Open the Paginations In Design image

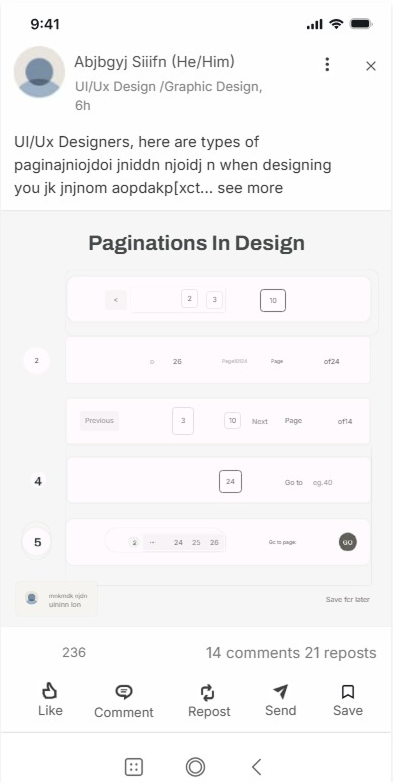[x=196, y=418]
